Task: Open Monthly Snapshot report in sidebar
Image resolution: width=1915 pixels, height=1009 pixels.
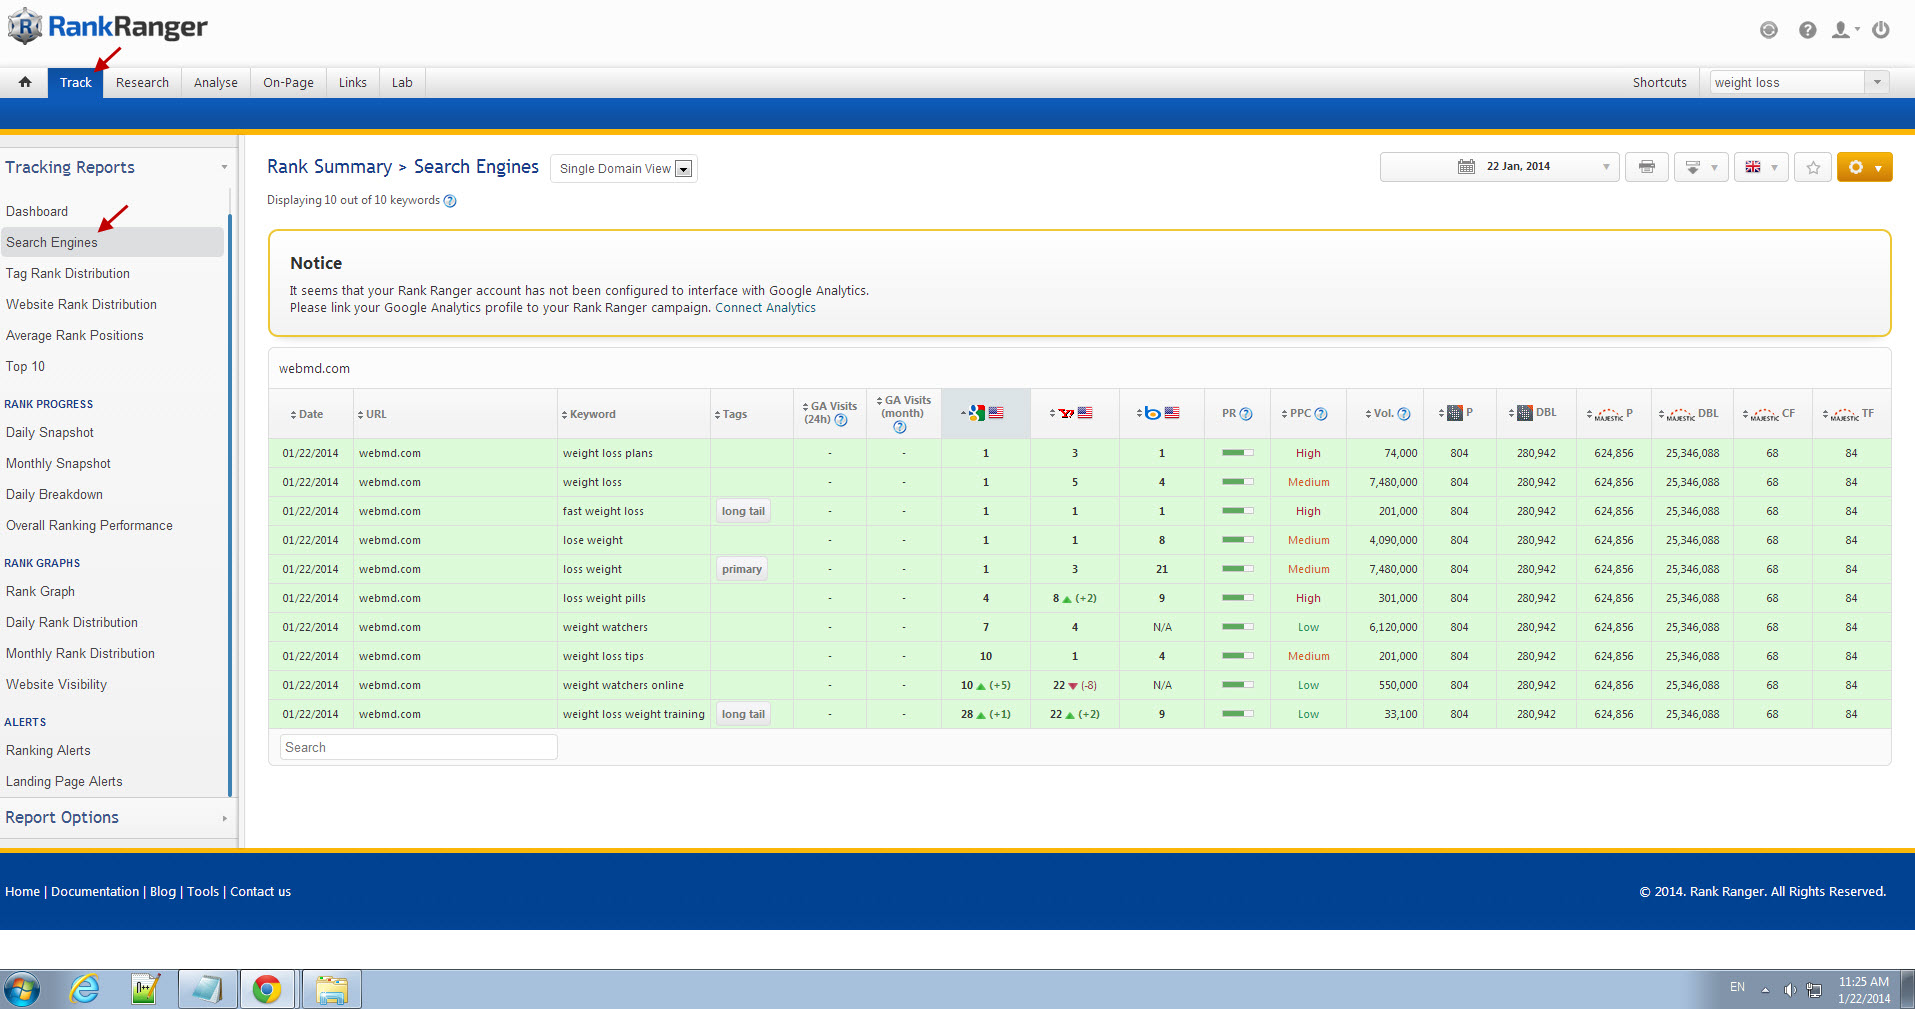Action: (58, 463)
